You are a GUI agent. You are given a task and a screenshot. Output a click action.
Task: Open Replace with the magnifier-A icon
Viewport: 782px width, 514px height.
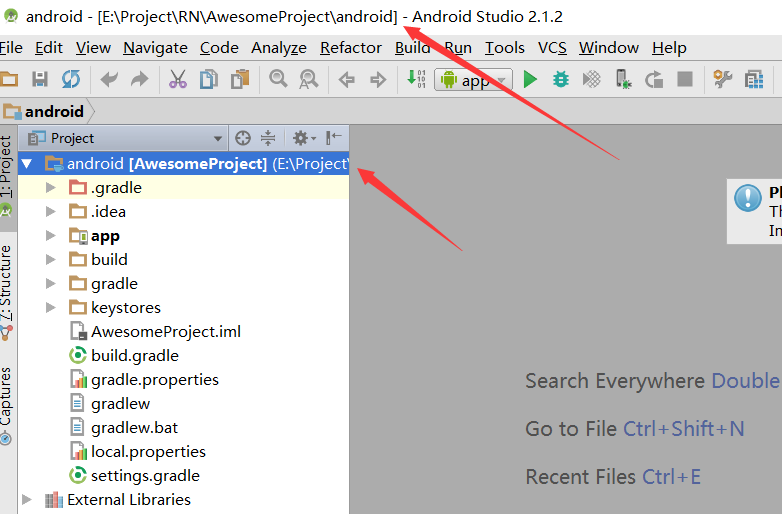click(309, 79)
